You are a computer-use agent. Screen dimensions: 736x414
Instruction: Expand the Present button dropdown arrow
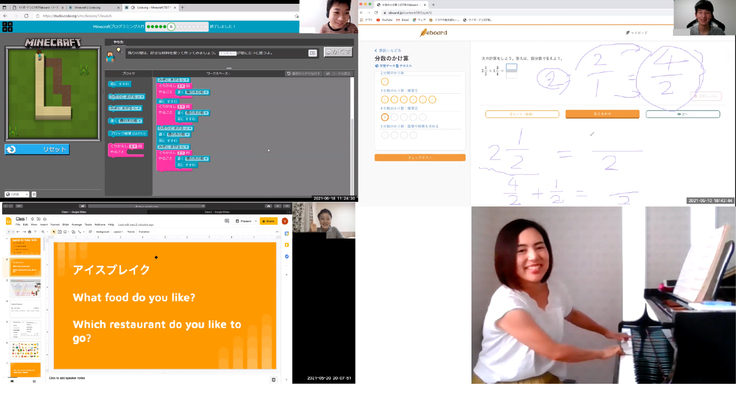tap(256, 221)
